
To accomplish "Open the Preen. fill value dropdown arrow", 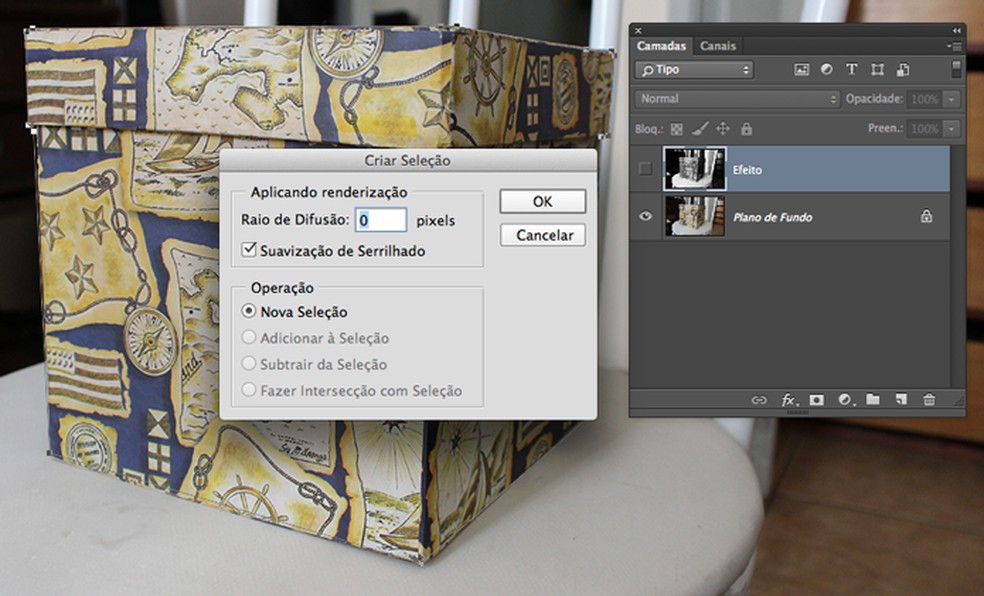I will tap(952, 129).
